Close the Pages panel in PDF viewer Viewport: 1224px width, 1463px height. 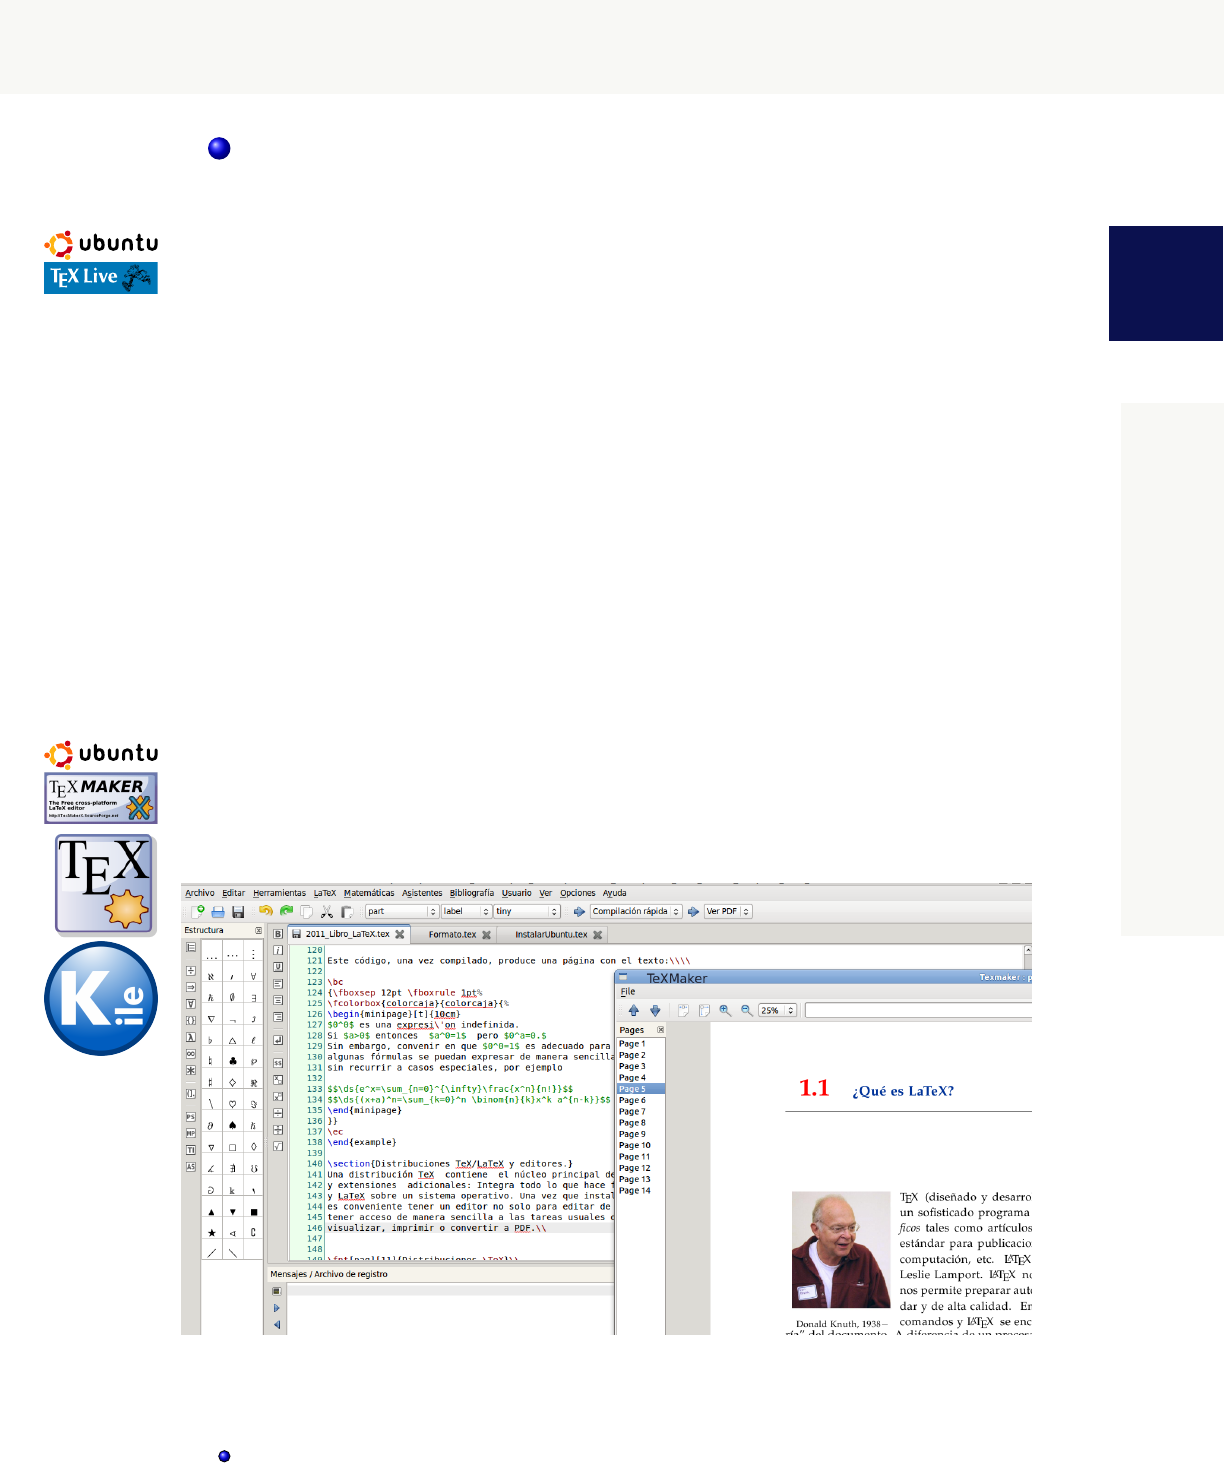tap(660, 1029)
